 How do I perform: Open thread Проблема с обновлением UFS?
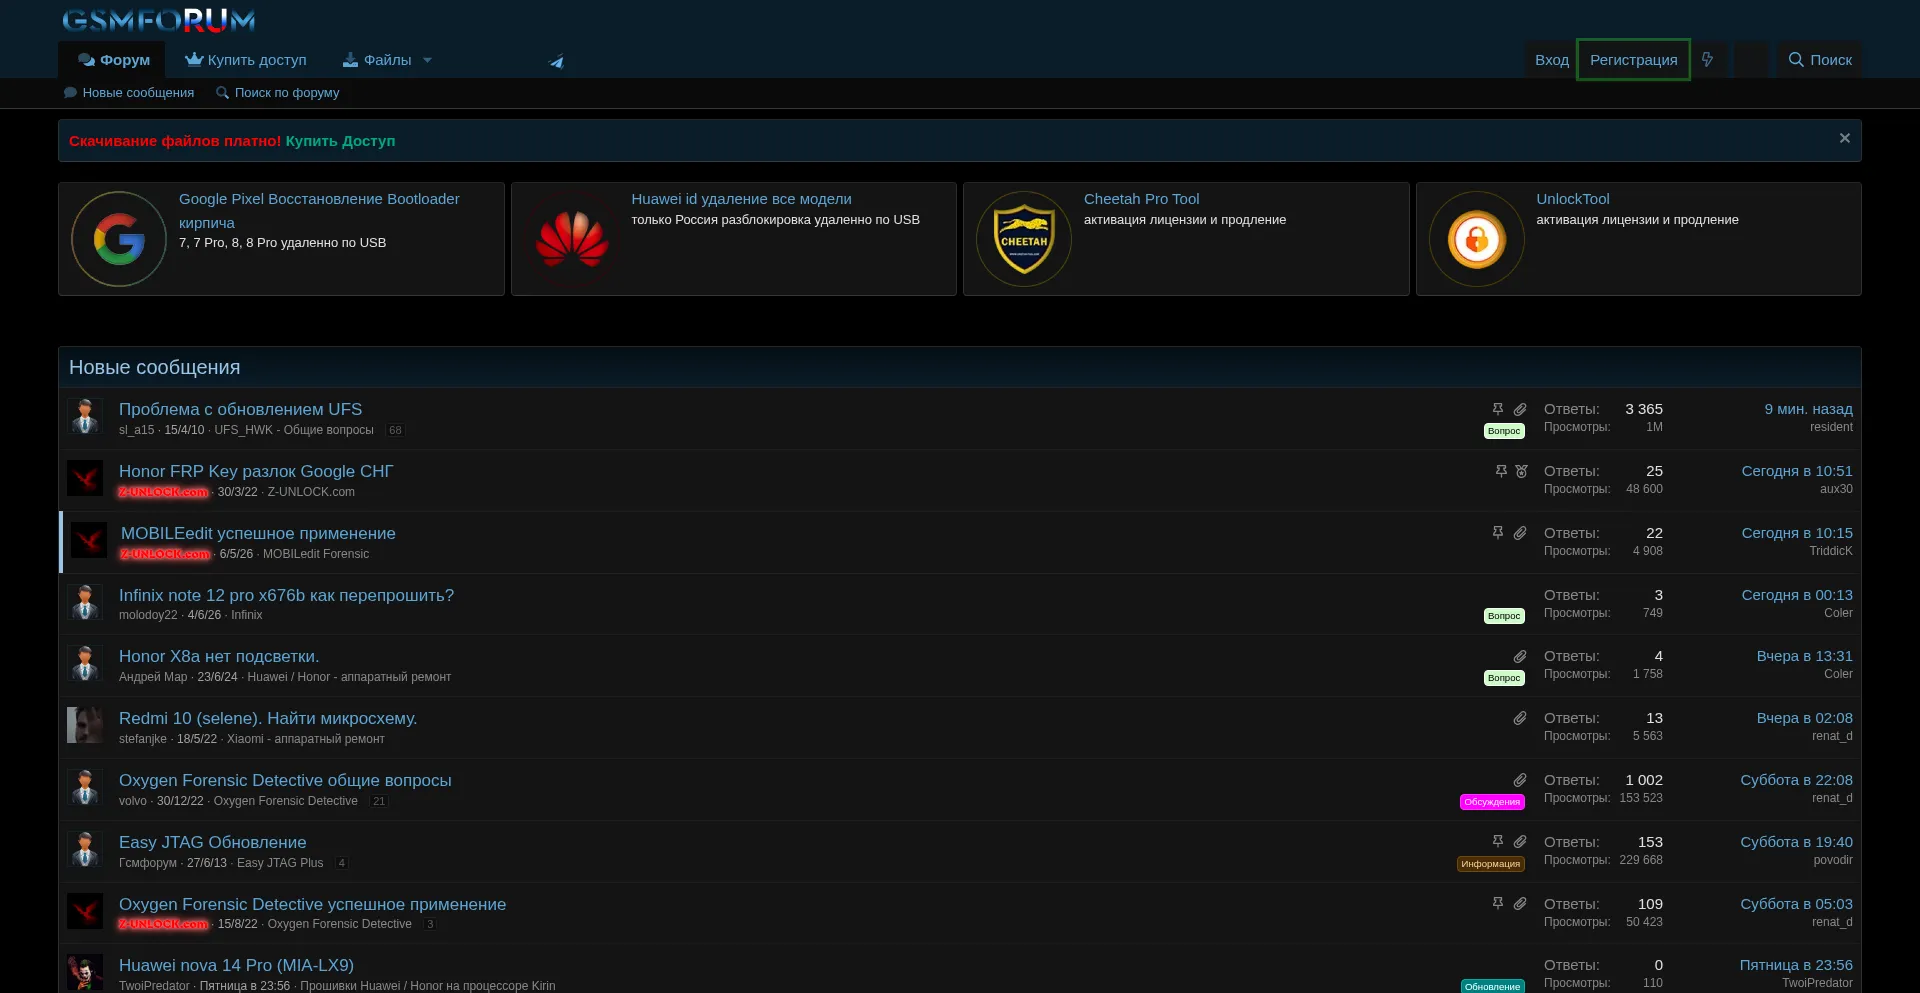[240, 409]
